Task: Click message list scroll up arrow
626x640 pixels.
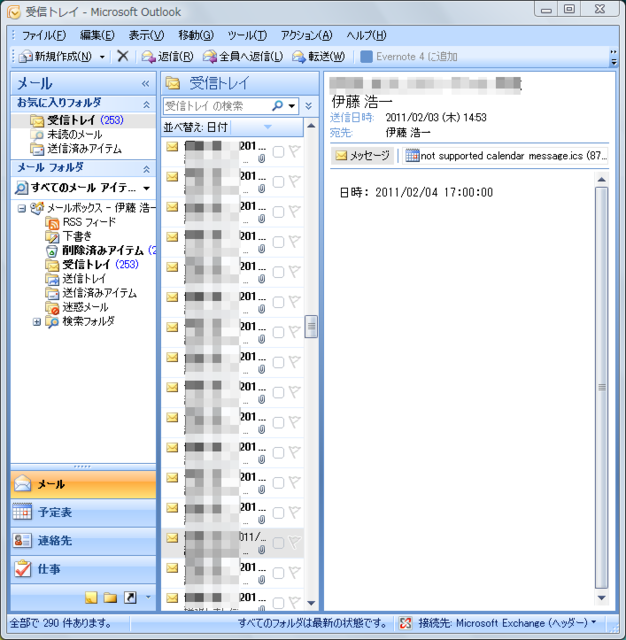Action: (311, 126)
